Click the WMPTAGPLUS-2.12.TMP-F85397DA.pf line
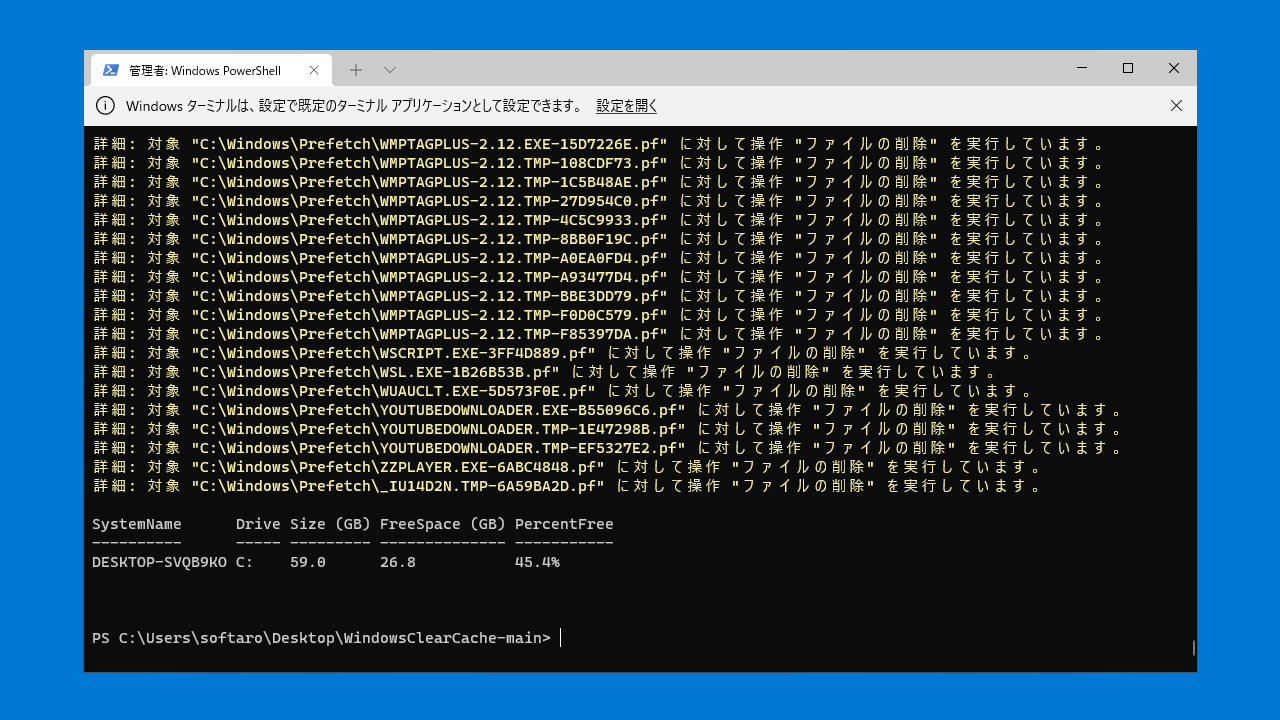This screenshot has height=720, width=1280. pyautogui.click(x=598, y=334)
